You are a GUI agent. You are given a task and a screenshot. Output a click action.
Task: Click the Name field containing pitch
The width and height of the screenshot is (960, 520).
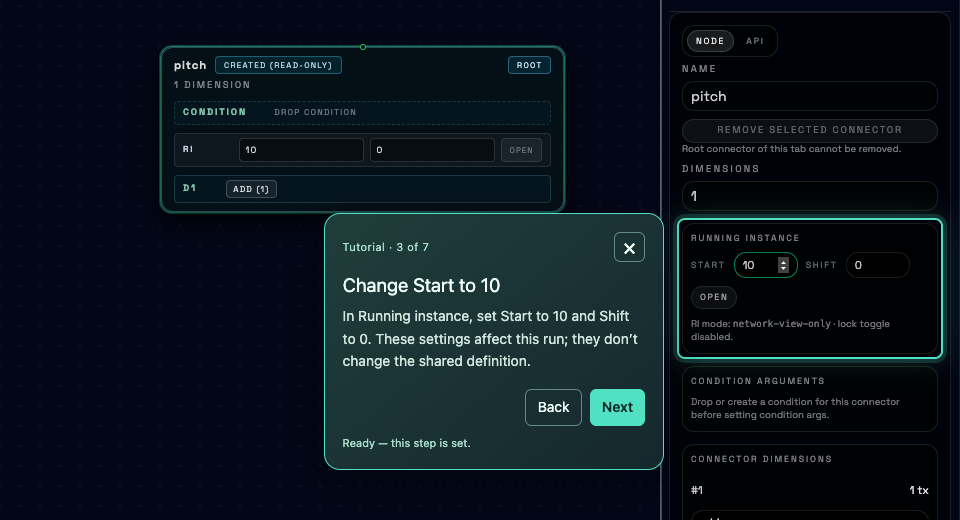[809, 97]
